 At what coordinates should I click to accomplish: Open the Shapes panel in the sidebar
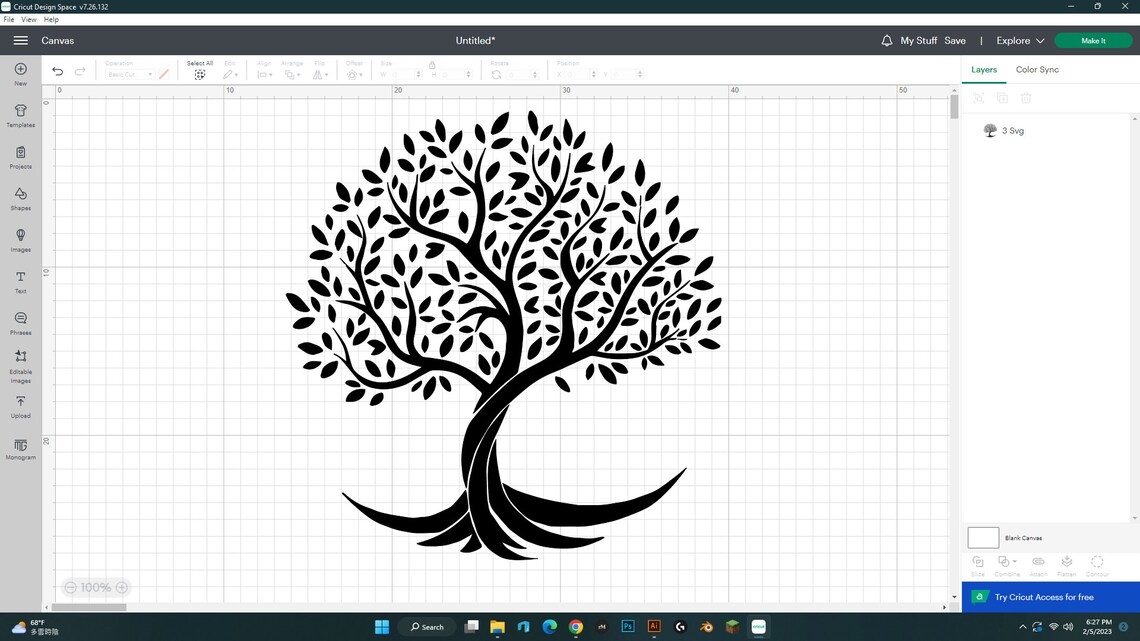20,196
